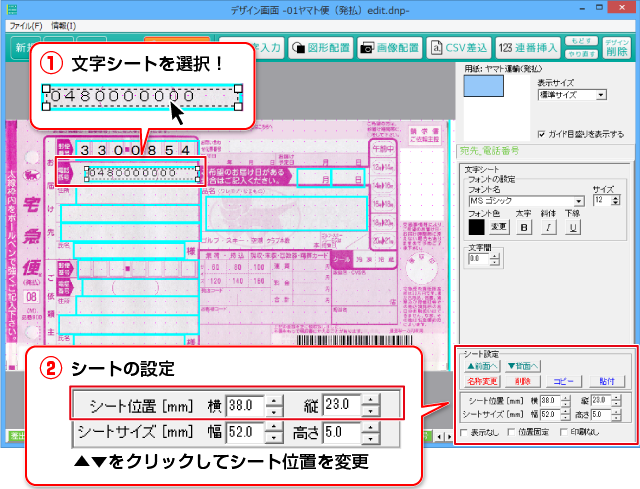Click the 高さ height field showing 5.0

602,415
